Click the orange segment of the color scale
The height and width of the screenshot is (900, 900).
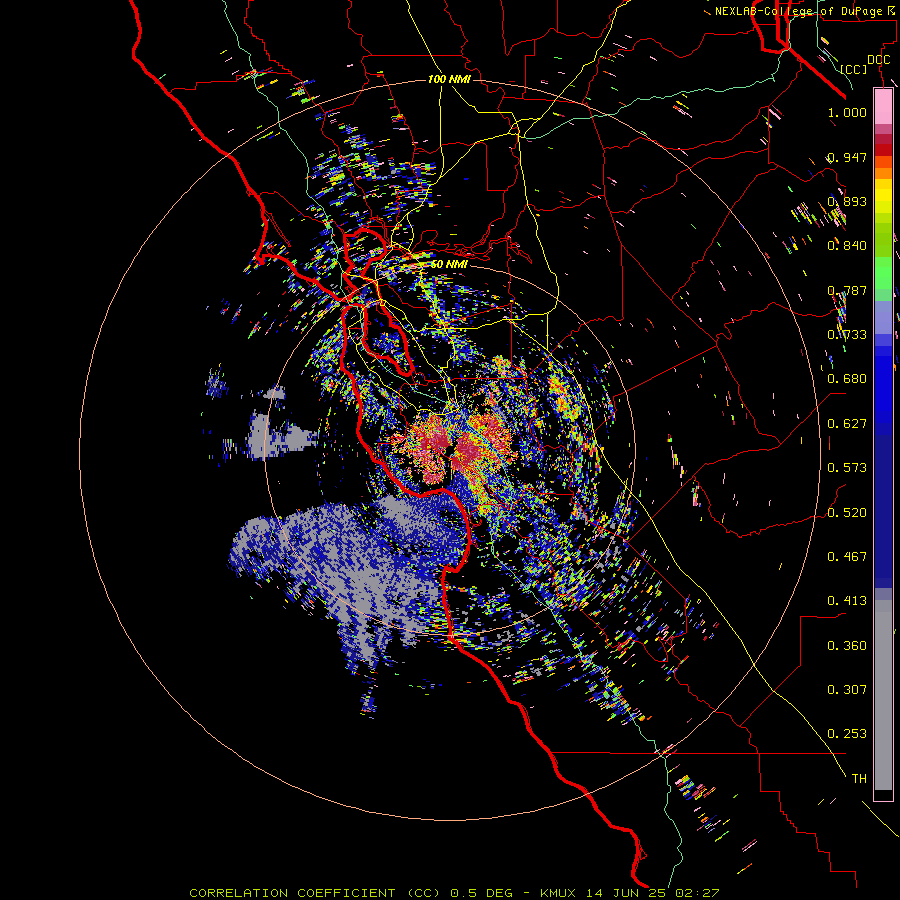pyautogui.click(x=883, y=173)
